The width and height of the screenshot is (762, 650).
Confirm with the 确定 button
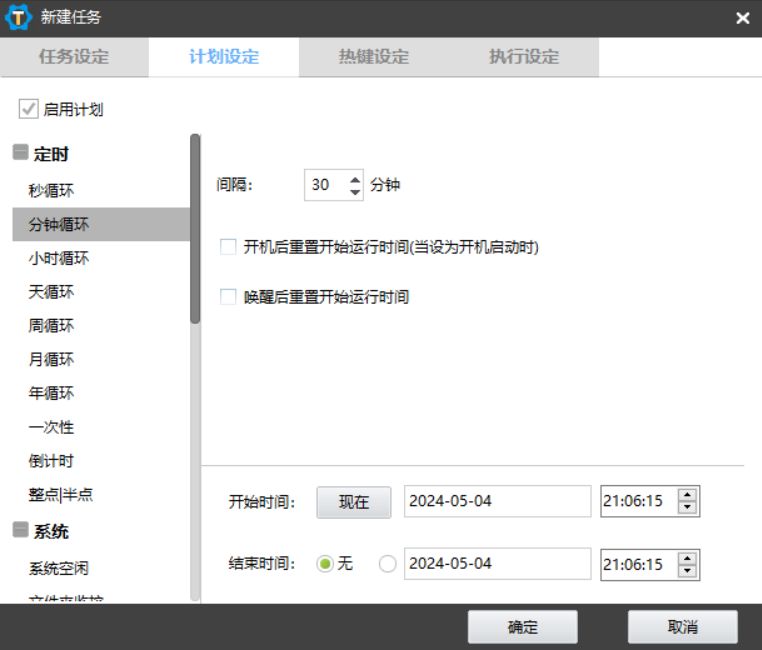522,627
